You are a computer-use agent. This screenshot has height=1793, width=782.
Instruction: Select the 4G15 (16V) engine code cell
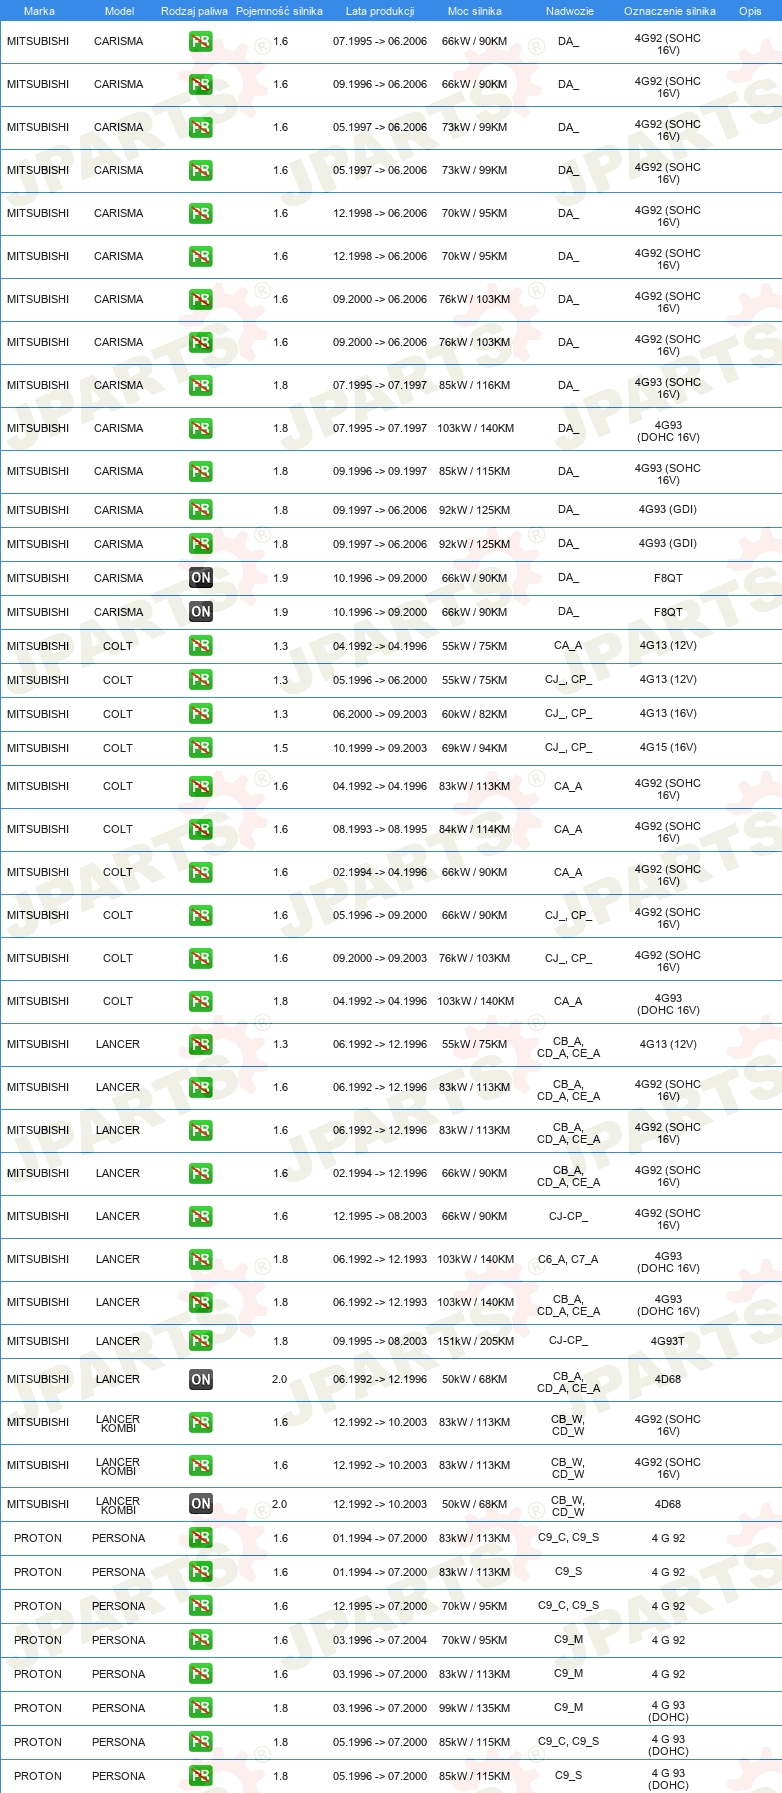tap(668, 748)
